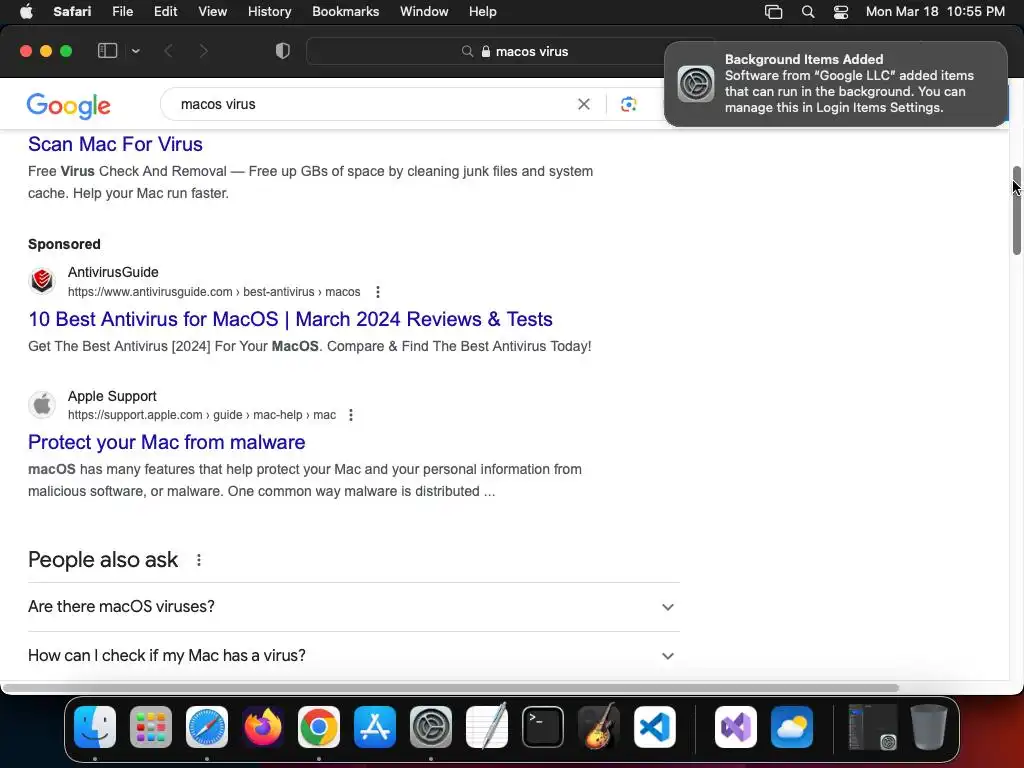Search by image with Google Lens

click(628, 104)
